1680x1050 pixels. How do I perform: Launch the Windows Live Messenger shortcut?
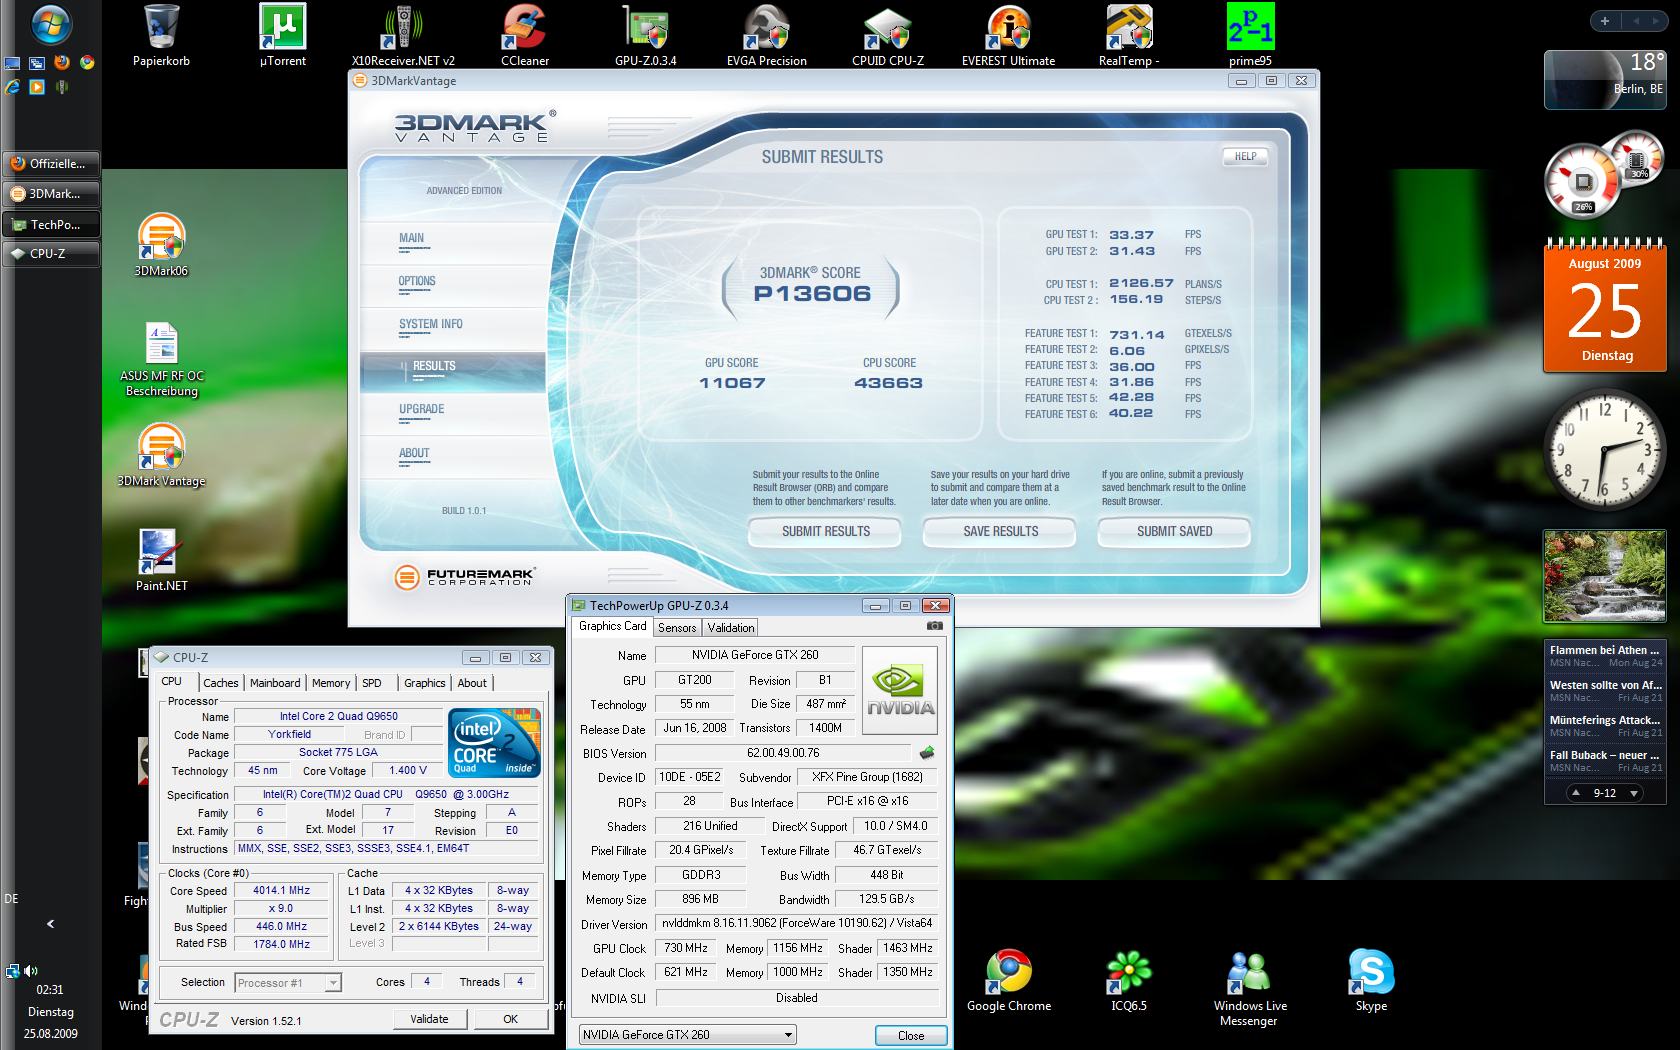coord(1249,988)
